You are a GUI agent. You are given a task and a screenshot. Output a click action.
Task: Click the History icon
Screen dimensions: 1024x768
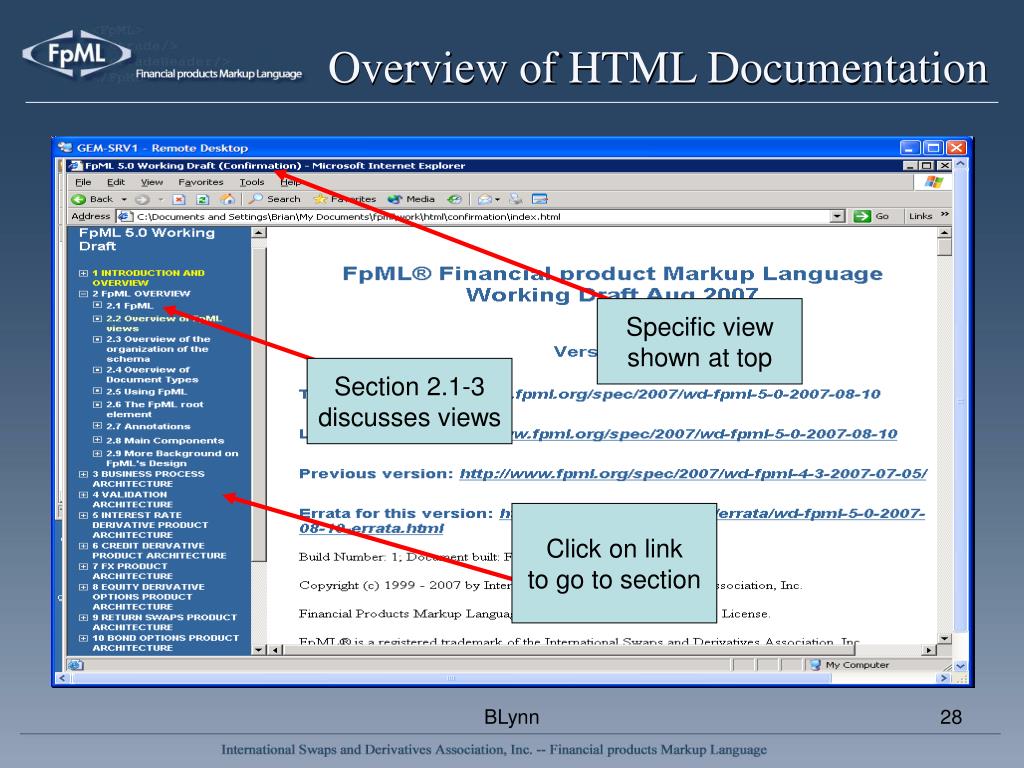click(455, 199)
